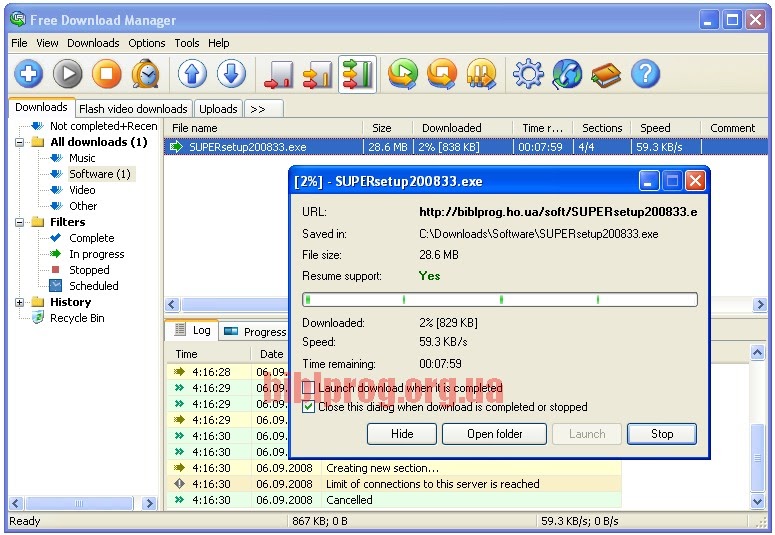Click the Open folder button

(494, 434)
